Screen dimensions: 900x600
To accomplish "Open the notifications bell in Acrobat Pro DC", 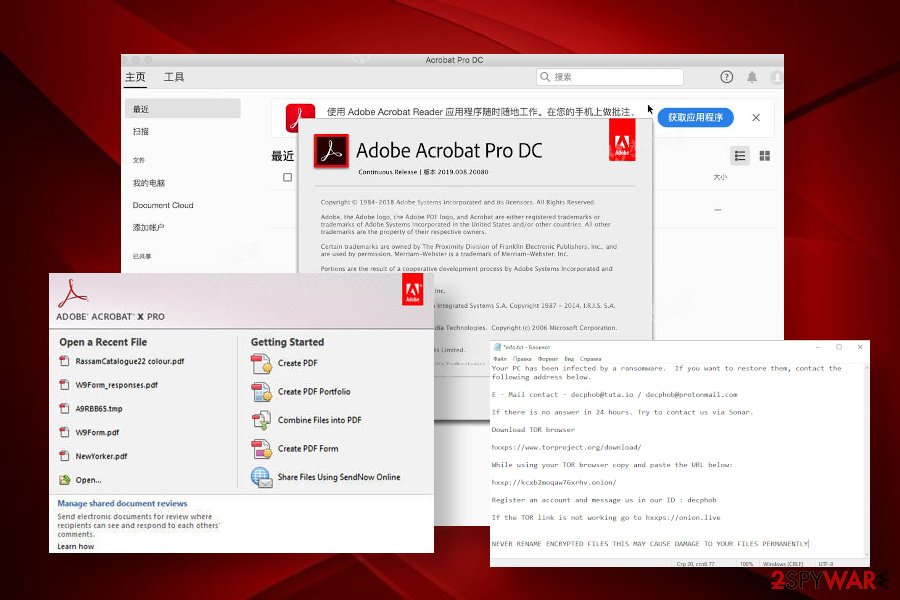I will pyautogui.click(x=751, y=77).
